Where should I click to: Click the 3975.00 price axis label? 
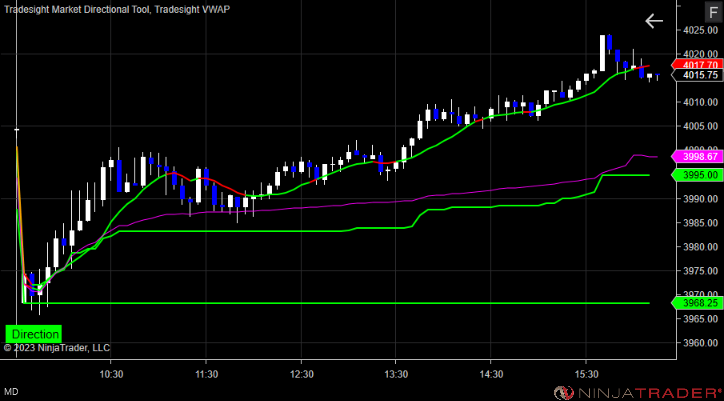tap(702, 271)
